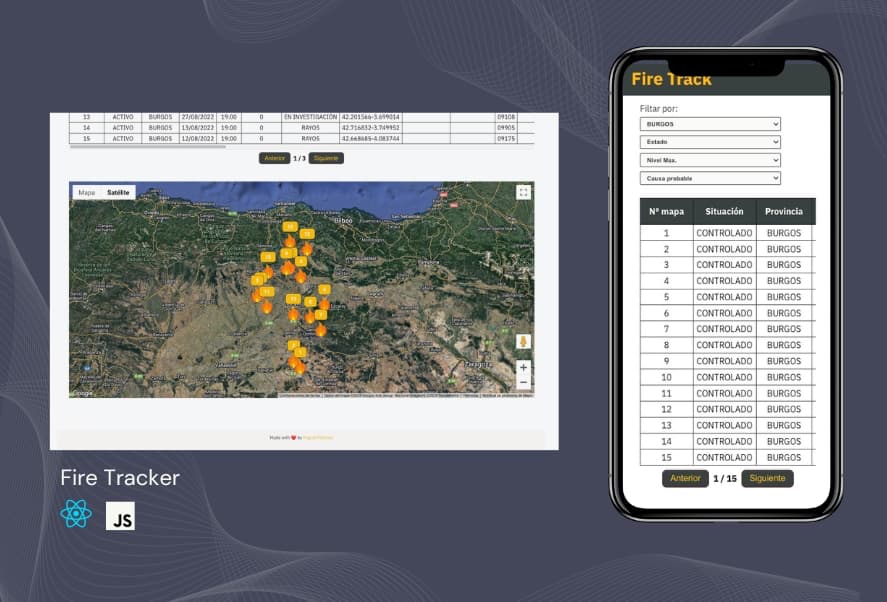Click Siguiente button below desktop table
The image size is (887, 602).
(326, 158)
